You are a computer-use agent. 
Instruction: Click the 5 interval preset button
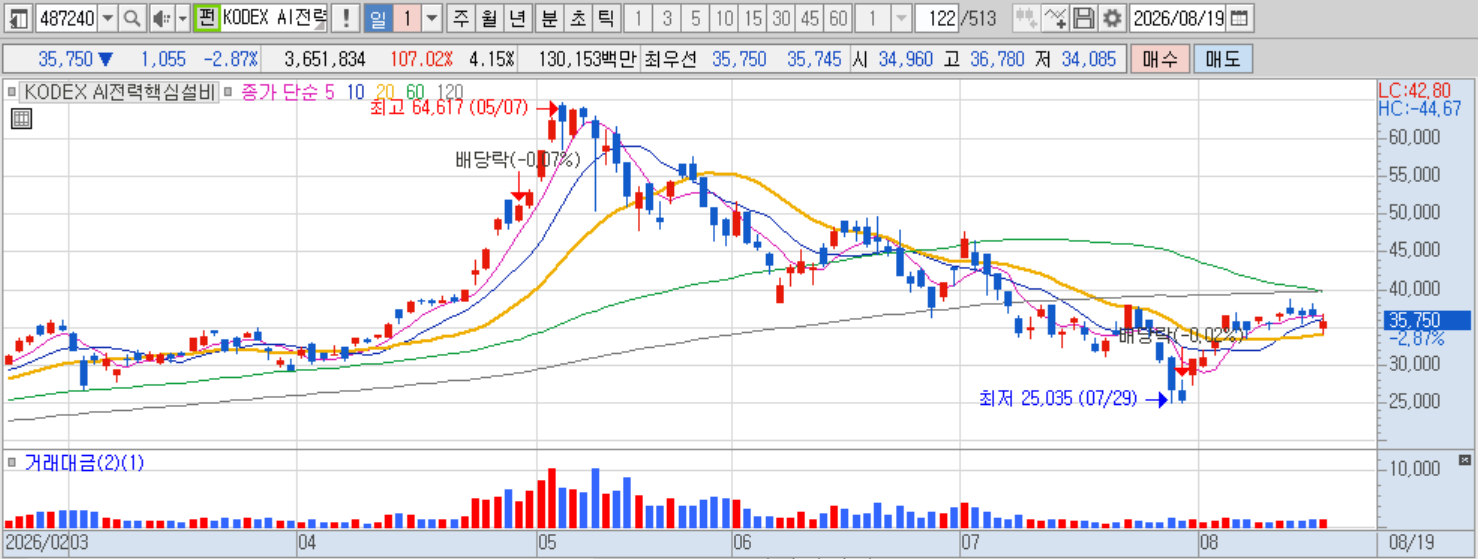[696, 18]
